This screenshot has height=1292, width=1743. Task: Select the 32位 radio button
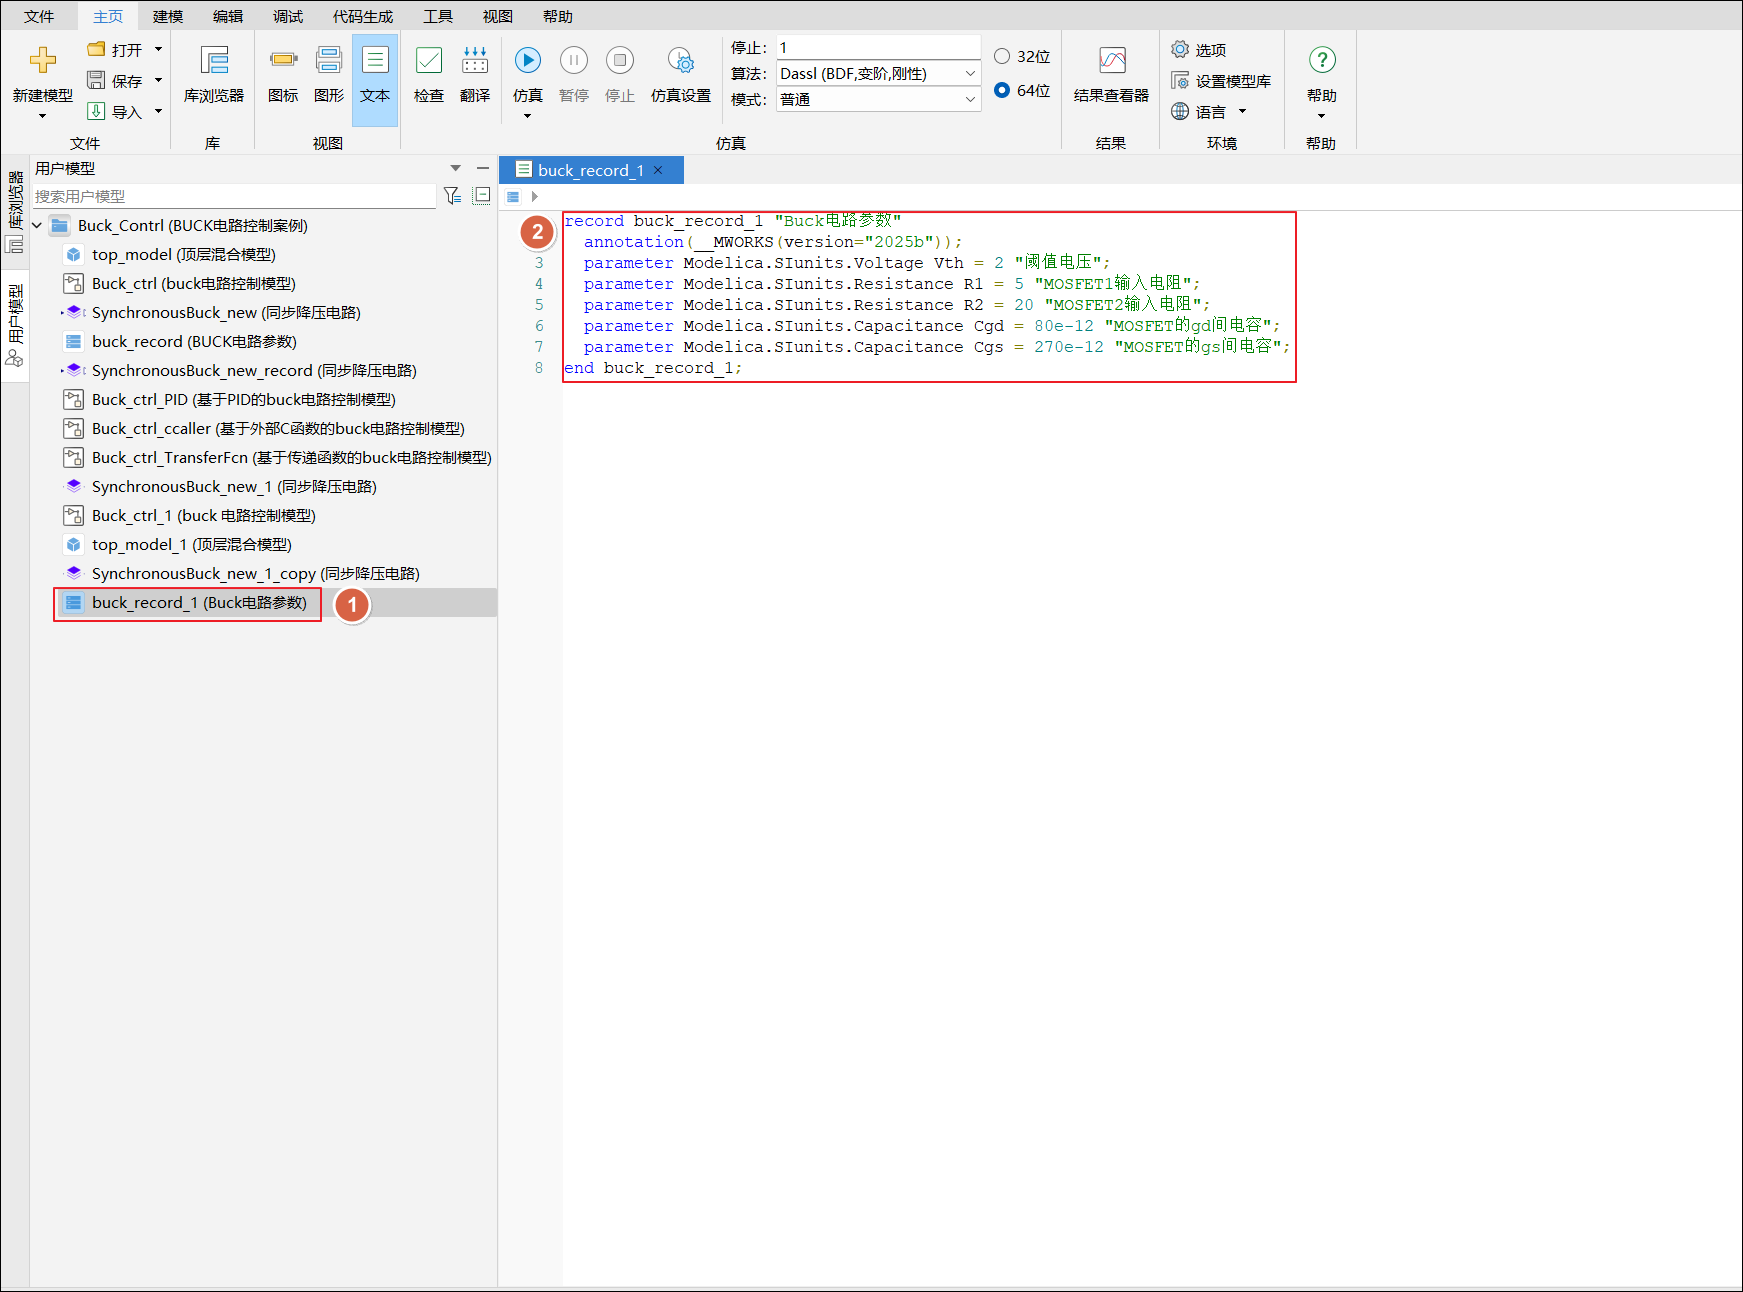coord(1002,56)
